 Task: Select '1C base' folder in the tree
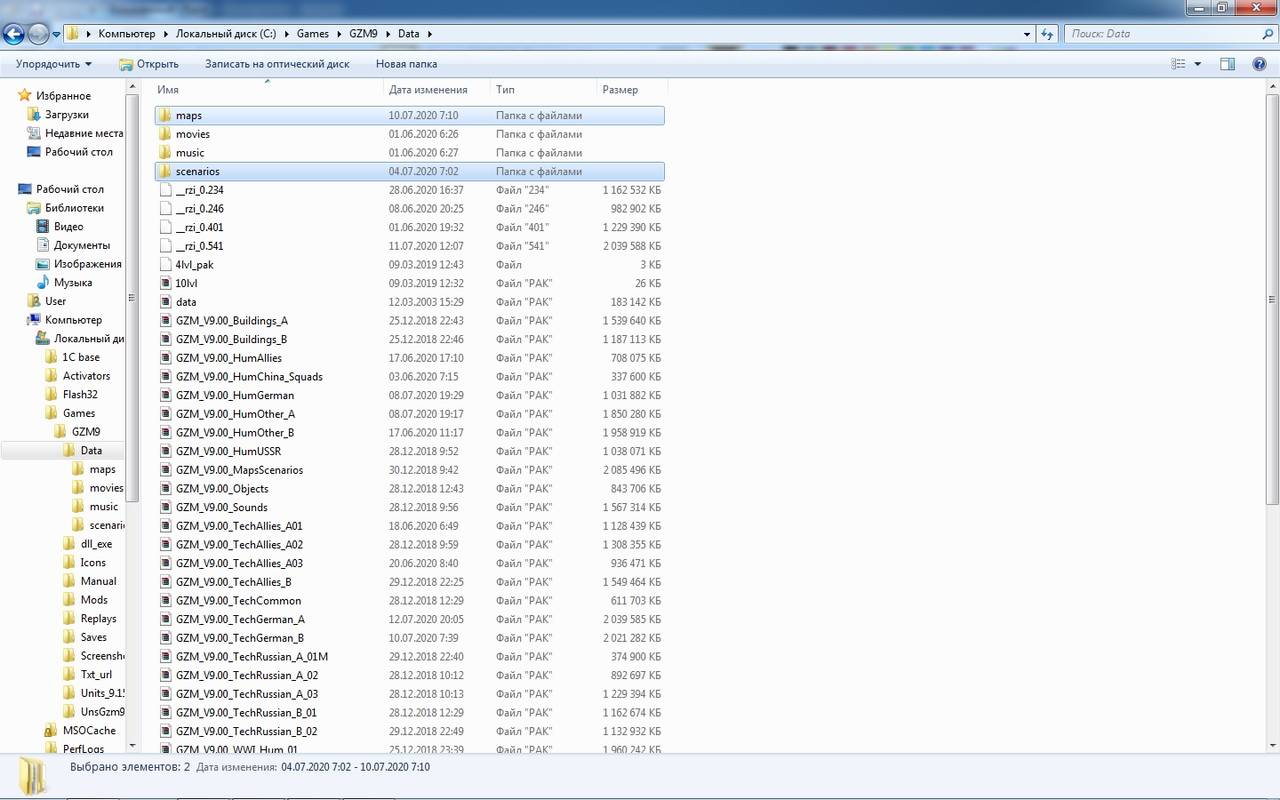(x=81, y=357)
